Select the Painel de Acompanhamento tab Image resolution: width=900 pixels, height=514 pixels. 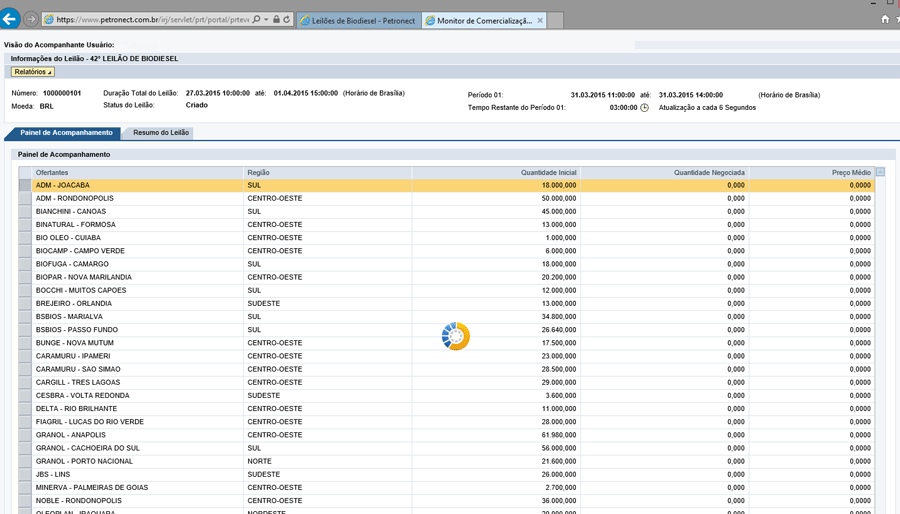pos(66,133)
